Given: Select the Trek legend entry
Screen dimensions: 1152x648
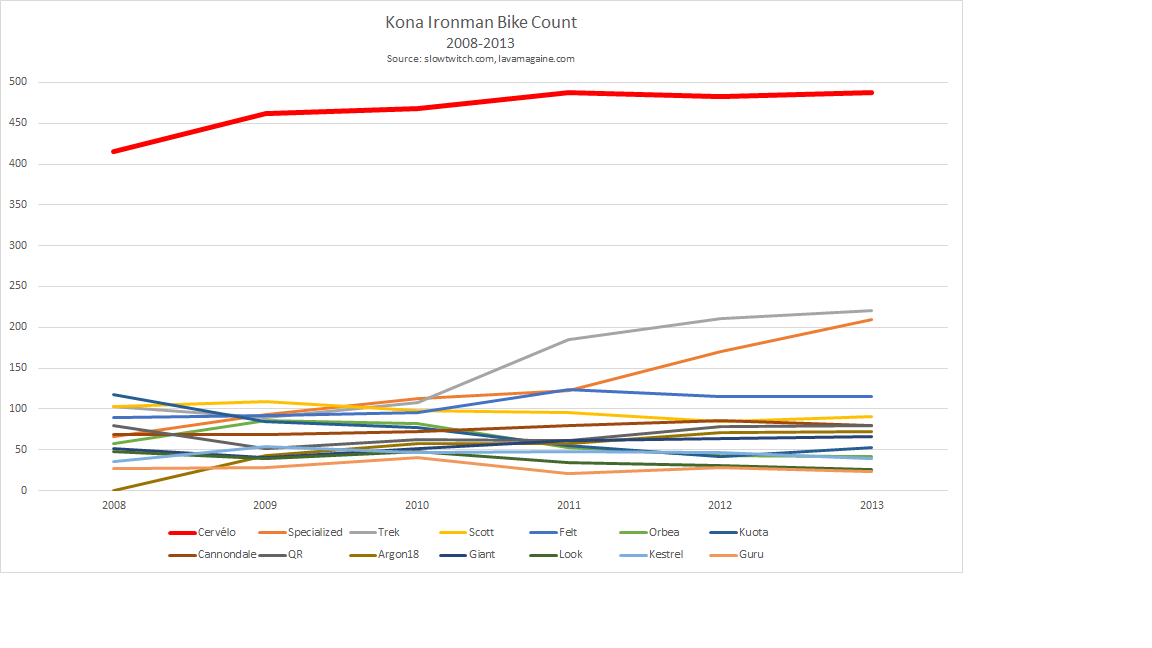Looking at the screenshot, I should [x=375, y=533].
